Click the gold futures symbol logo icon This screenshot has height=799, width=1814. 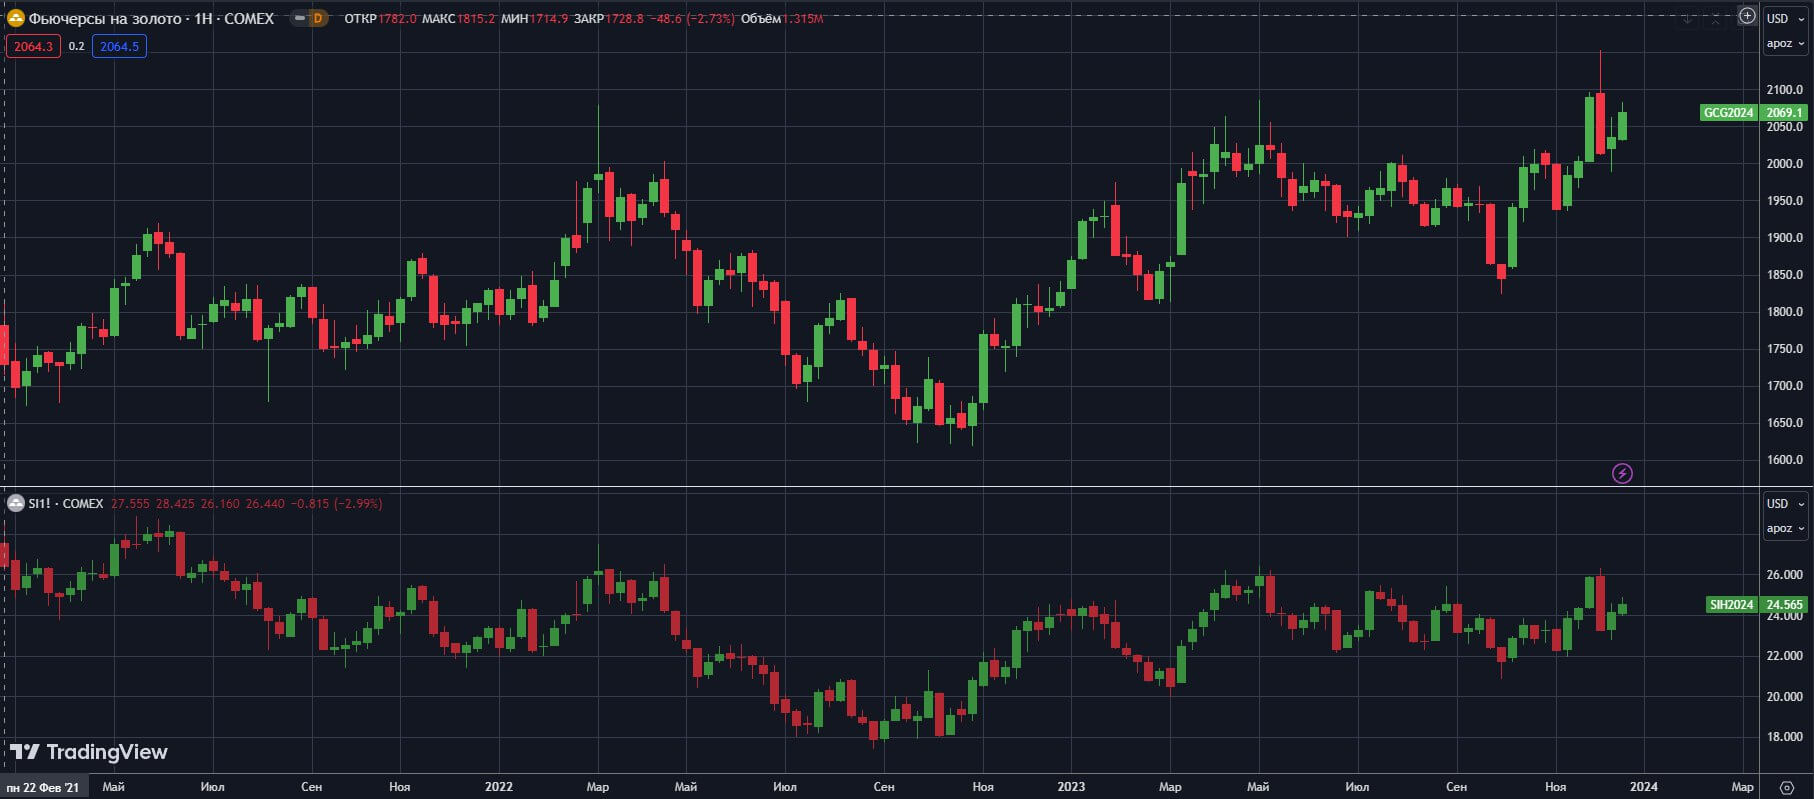(16, 18)
